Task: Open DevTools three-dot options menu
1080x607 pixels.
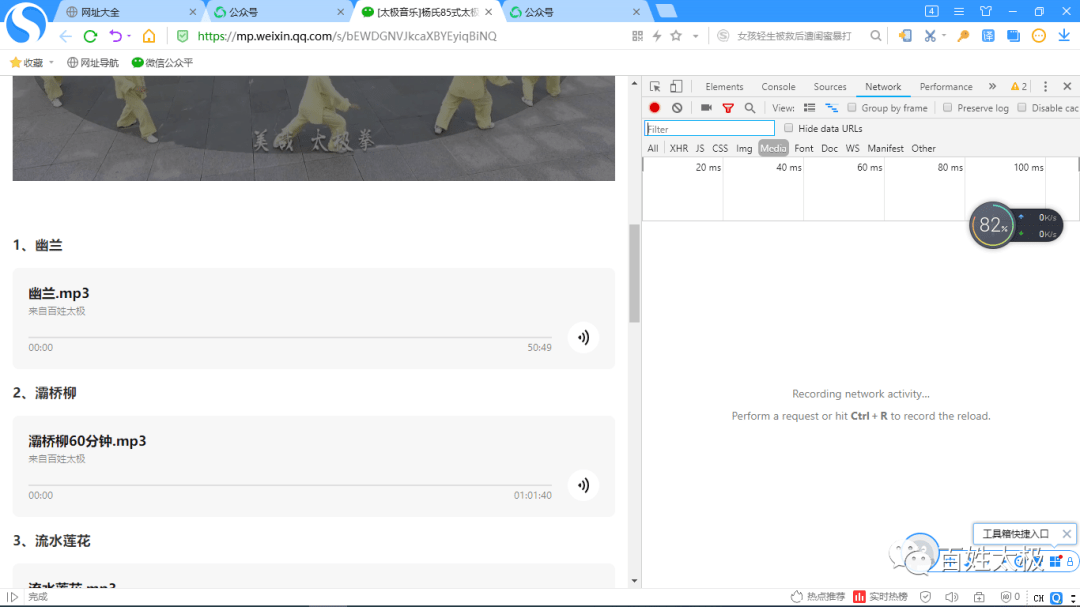Action: point(1045,87)
